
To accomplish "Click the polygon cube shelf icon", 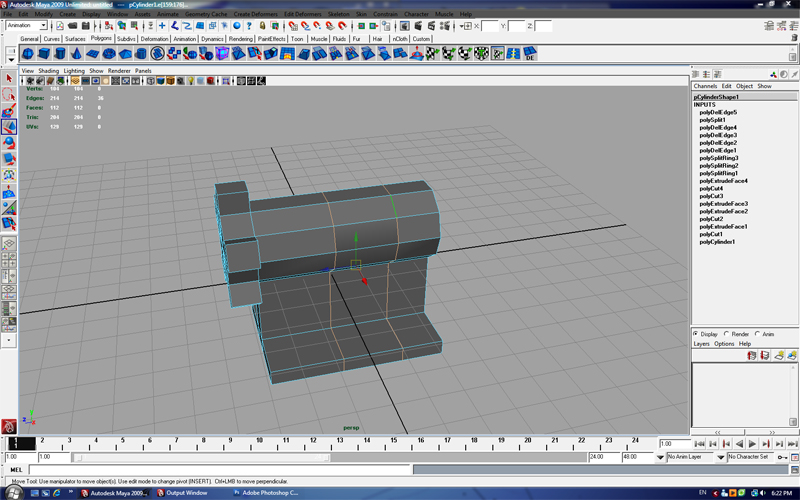I will pos(46,54).
